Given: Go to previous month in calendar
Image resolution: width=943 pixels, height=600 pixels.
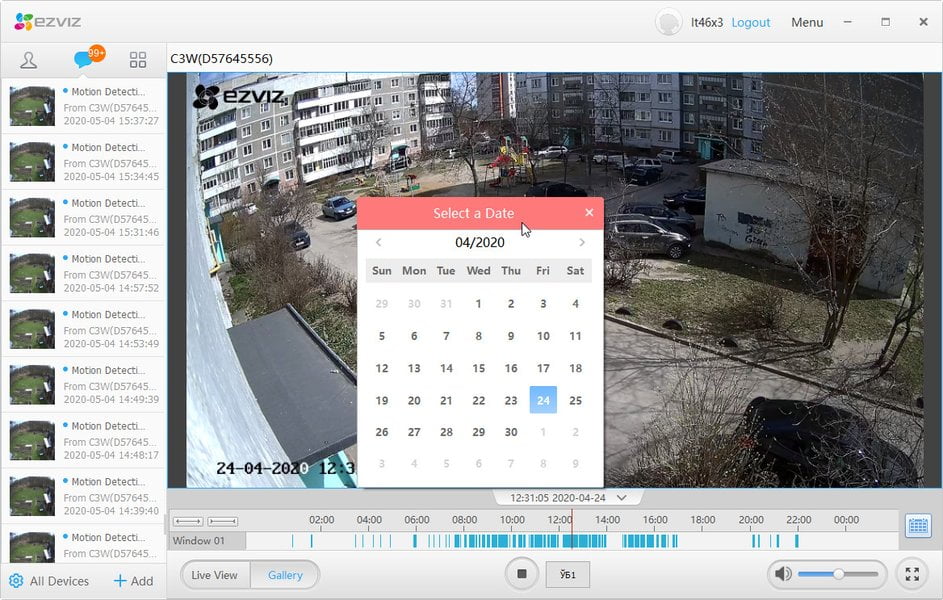Looking at the screenshot, I should pos(379,242).
